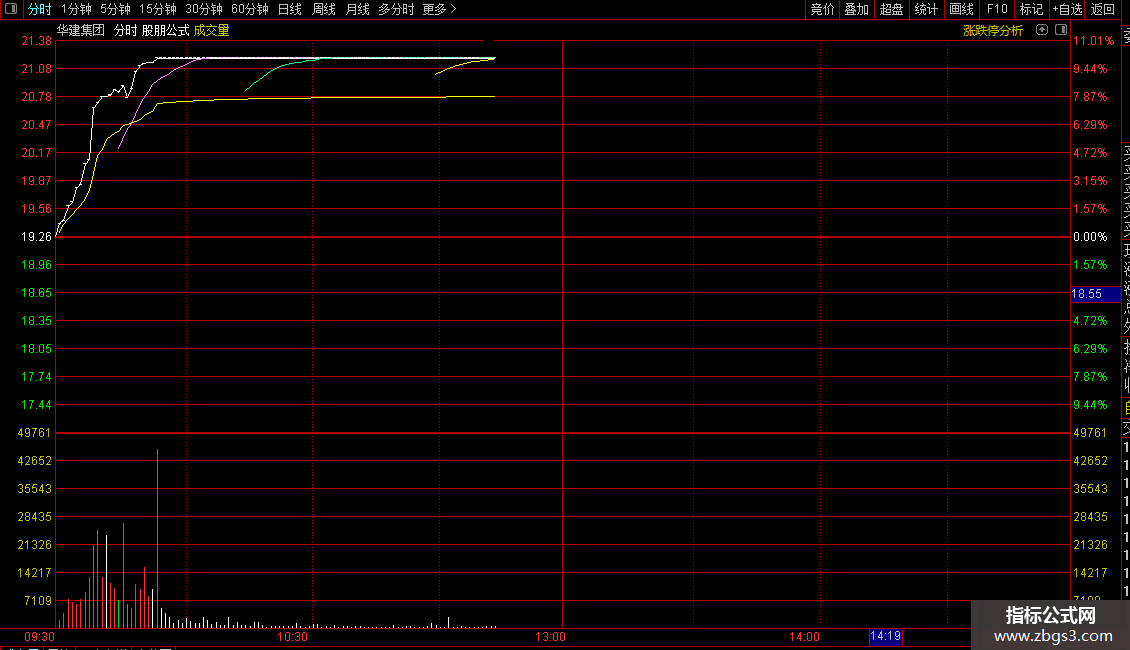The width and height of the screenshot is (1130, 650).
Task: Click the 0.00% percentage label
Action: point(1090,237)
